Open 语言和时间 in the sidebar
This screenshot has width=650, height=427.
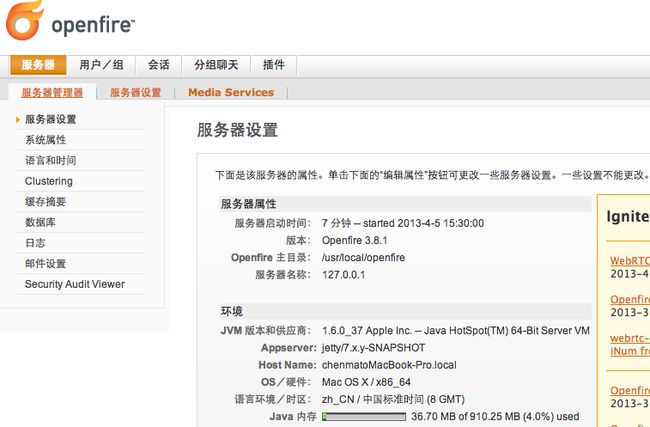point(51,160)
